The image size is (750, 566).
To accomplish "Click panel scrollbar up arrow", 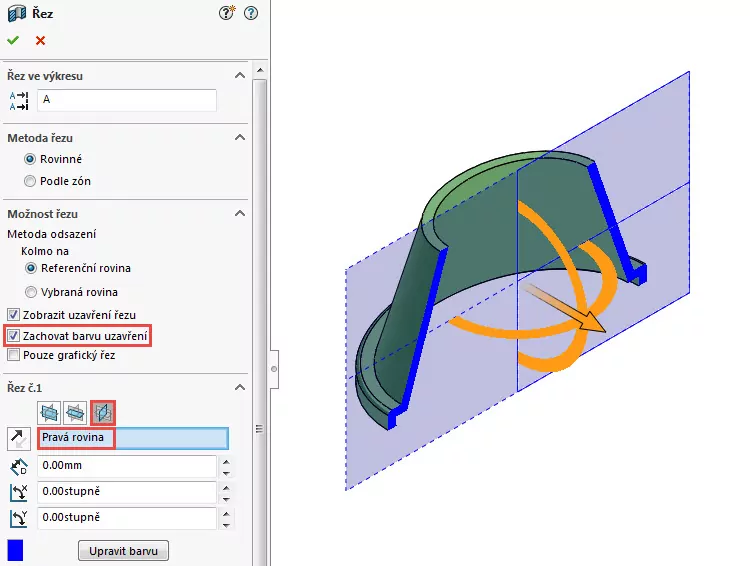I will click(260, 70).
